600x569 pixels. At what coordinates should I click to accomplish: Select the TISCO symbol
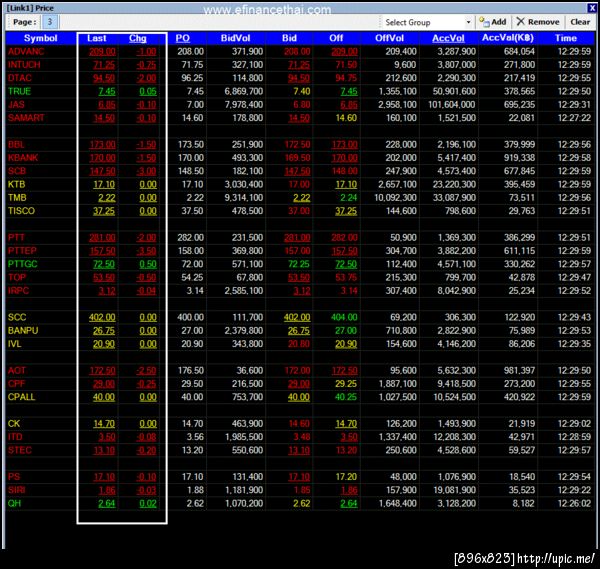point(21,211)
